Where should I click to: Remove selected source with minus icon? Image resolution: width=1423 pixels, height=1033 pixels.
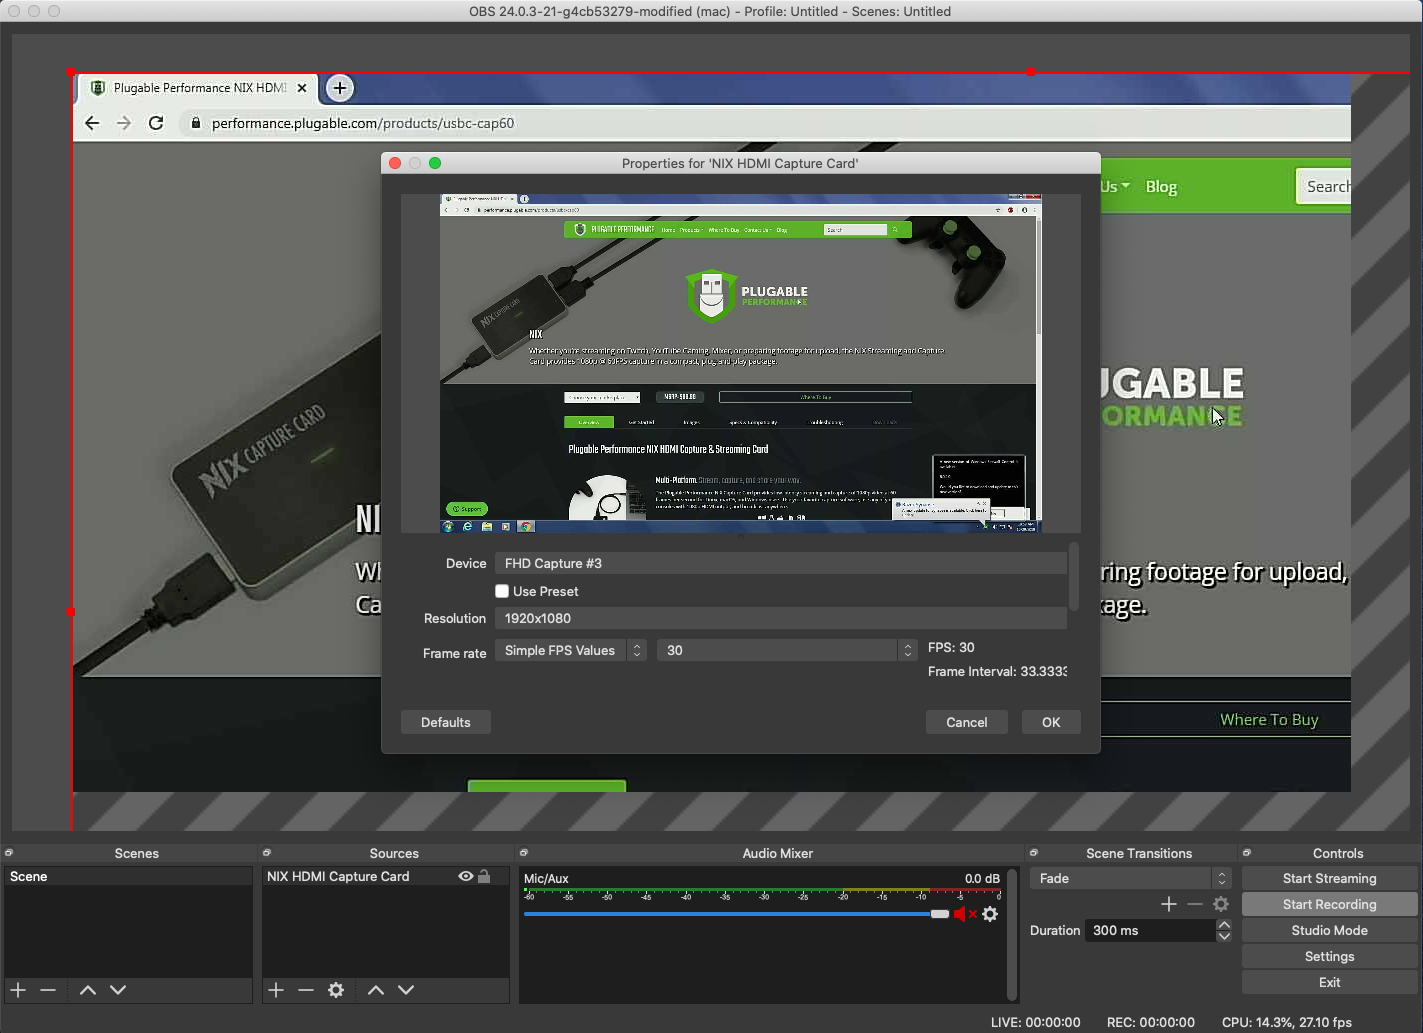coord(306,990)
